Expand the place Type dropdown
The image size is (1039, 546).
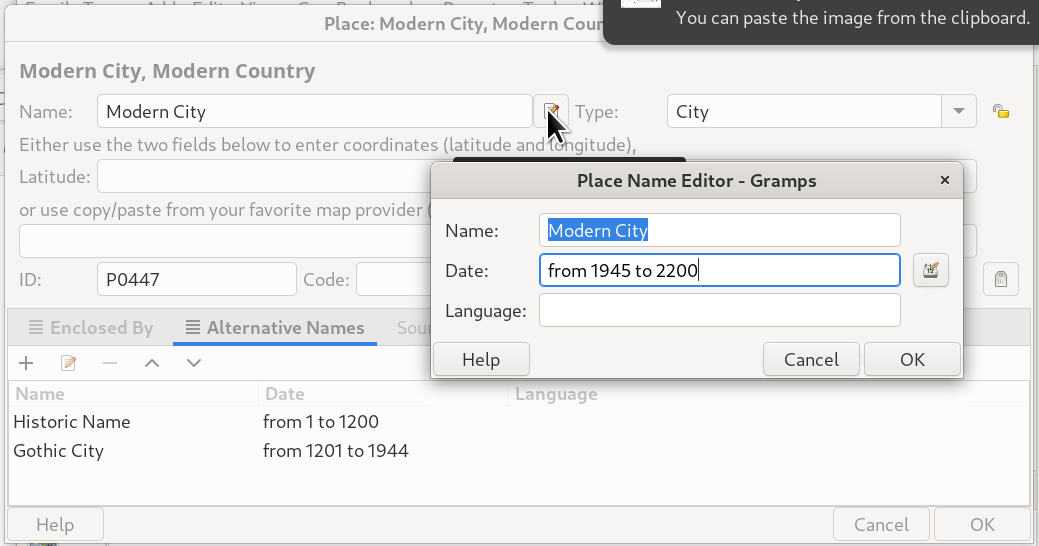point(959,111)
